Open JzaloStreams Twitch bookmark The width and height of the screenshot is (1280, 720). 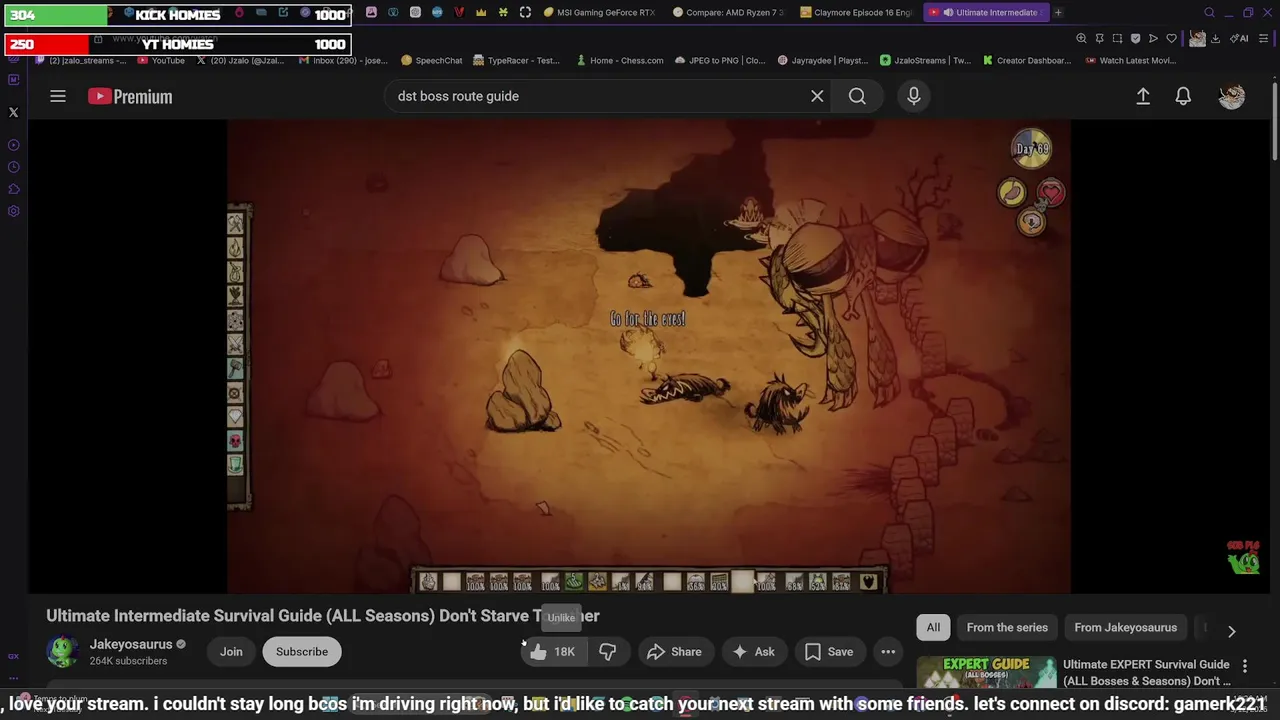[925, 60]
